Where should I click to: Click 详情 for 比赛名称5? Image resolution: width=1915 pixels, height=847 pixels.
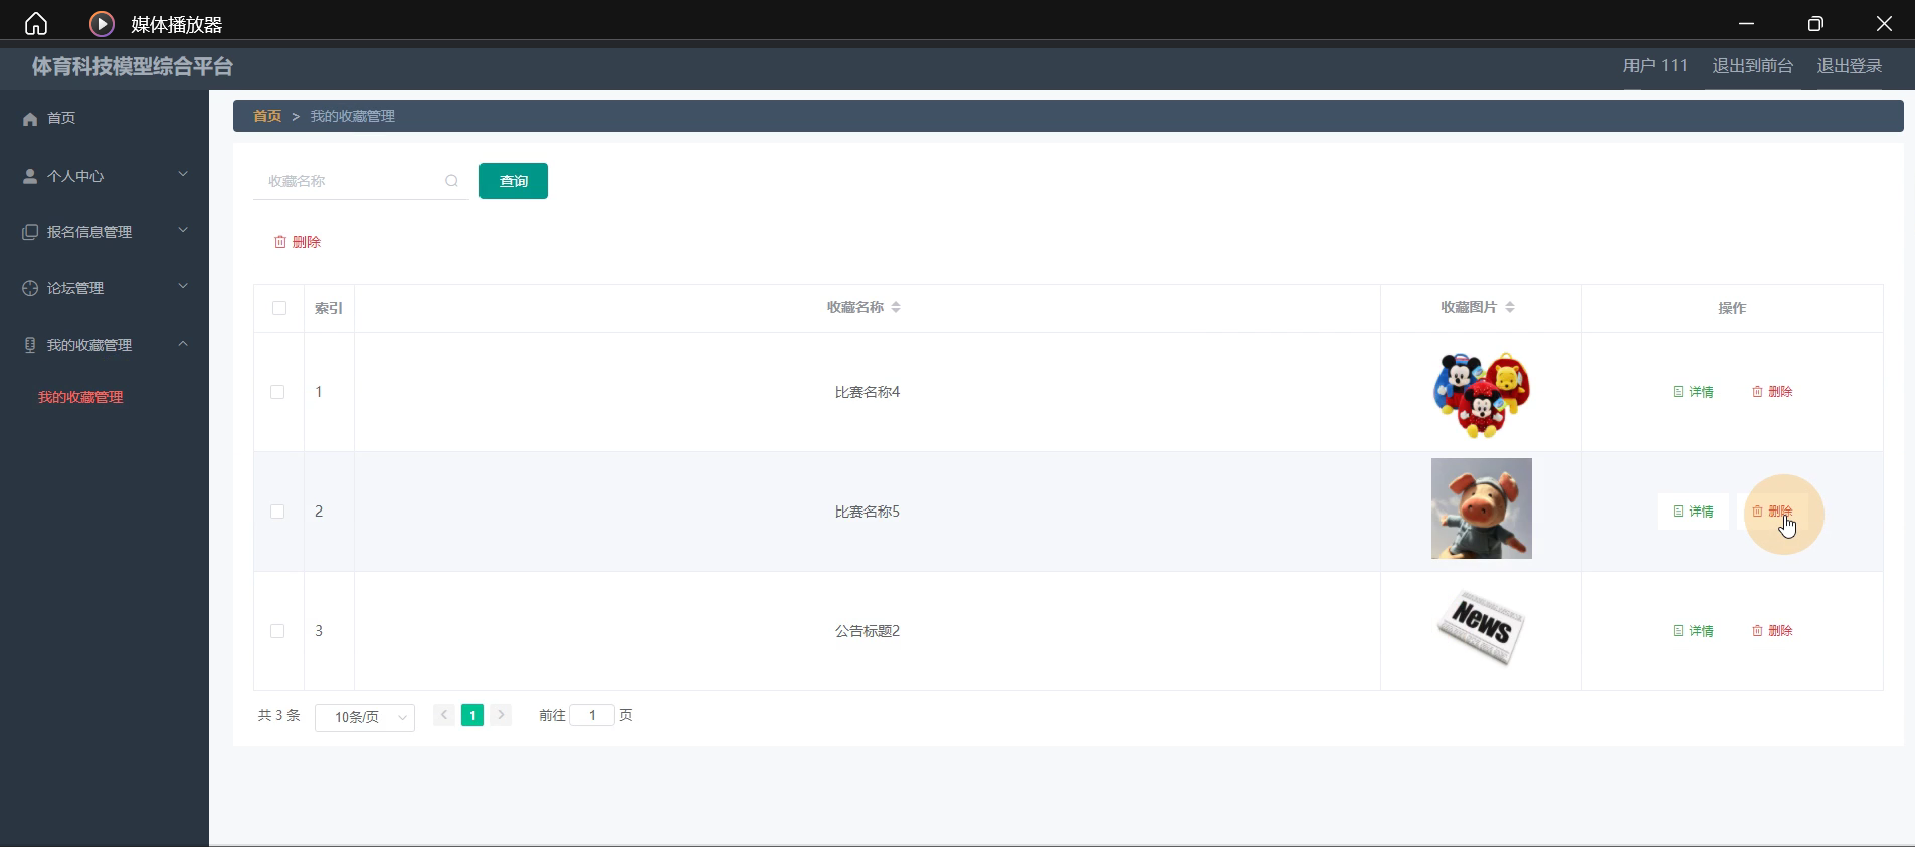point(1694,511)
